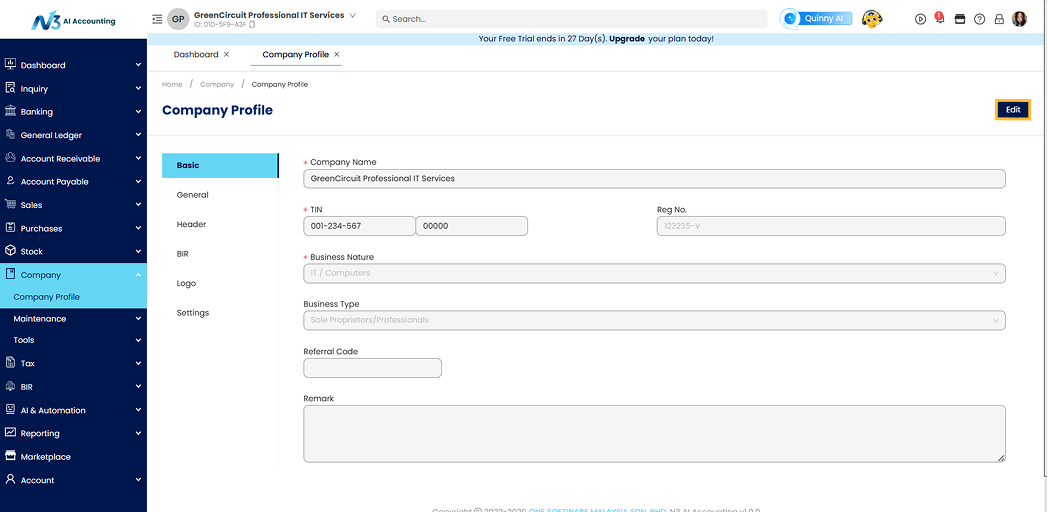
Task: Click the TIN branch code field 00000
Action: point(472,226)
